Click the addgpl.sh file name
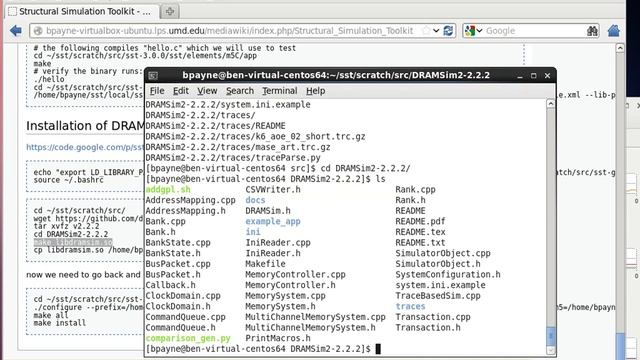The image size is (640, 360). 168,189
